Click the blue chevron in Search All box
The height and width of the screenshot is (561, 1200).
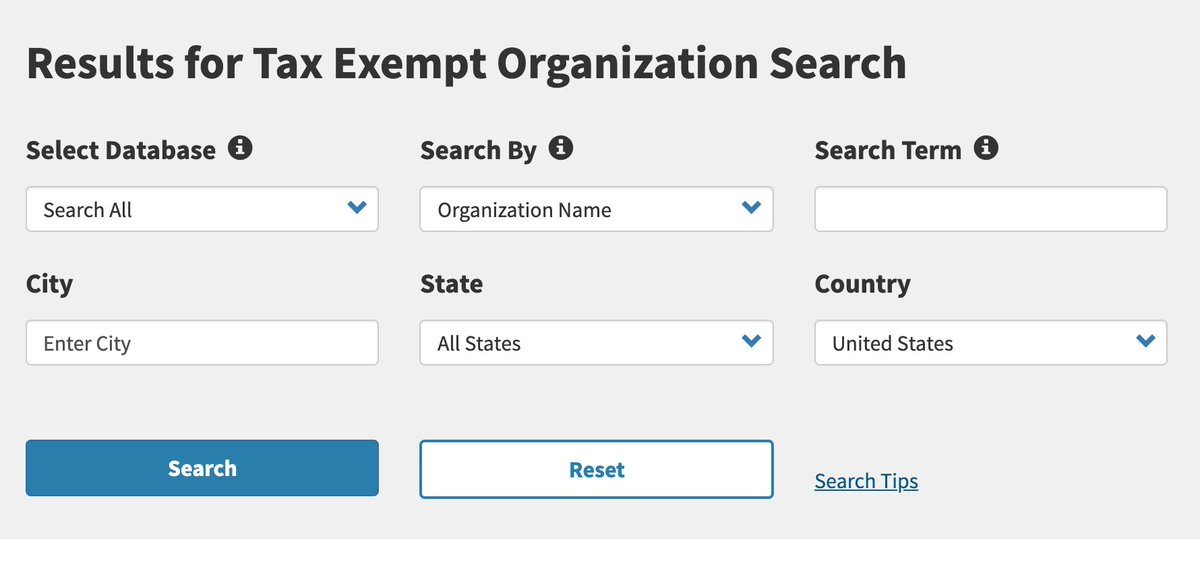click(356, 208)
